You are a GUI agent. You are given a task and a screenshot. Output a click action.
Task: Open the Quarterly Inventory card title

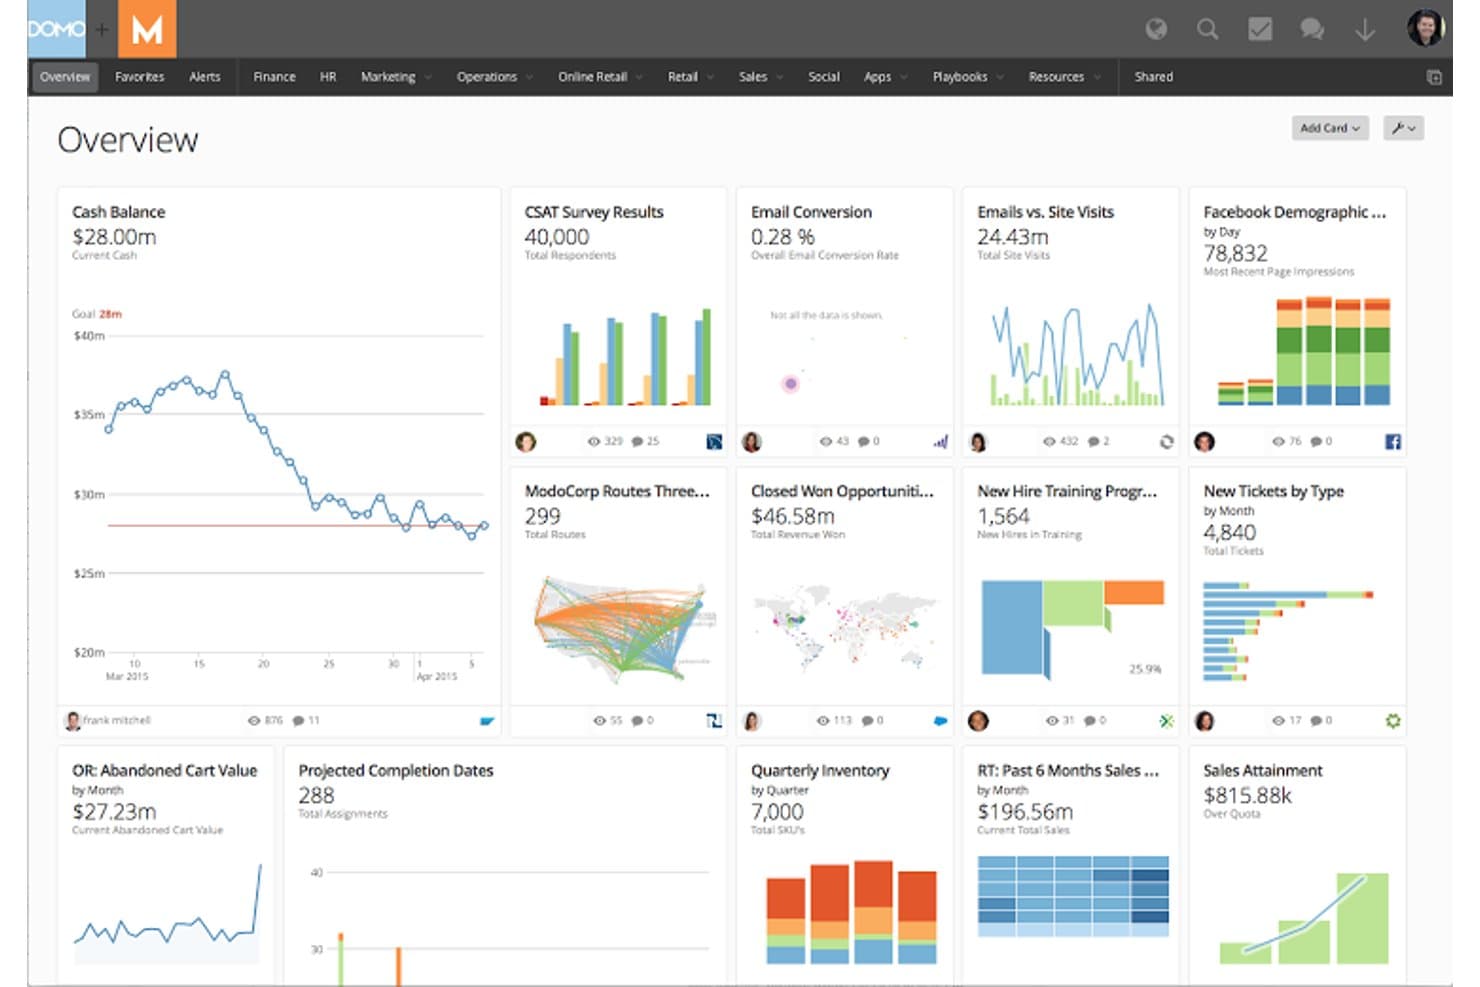820,771
